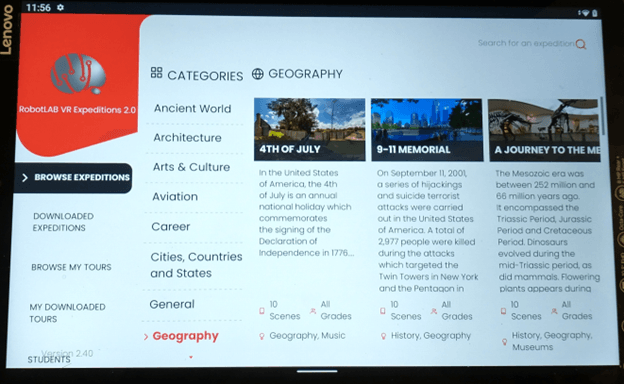Click the Android status bar gear icon
624x384 pixels.
click(x=60, y=7)
